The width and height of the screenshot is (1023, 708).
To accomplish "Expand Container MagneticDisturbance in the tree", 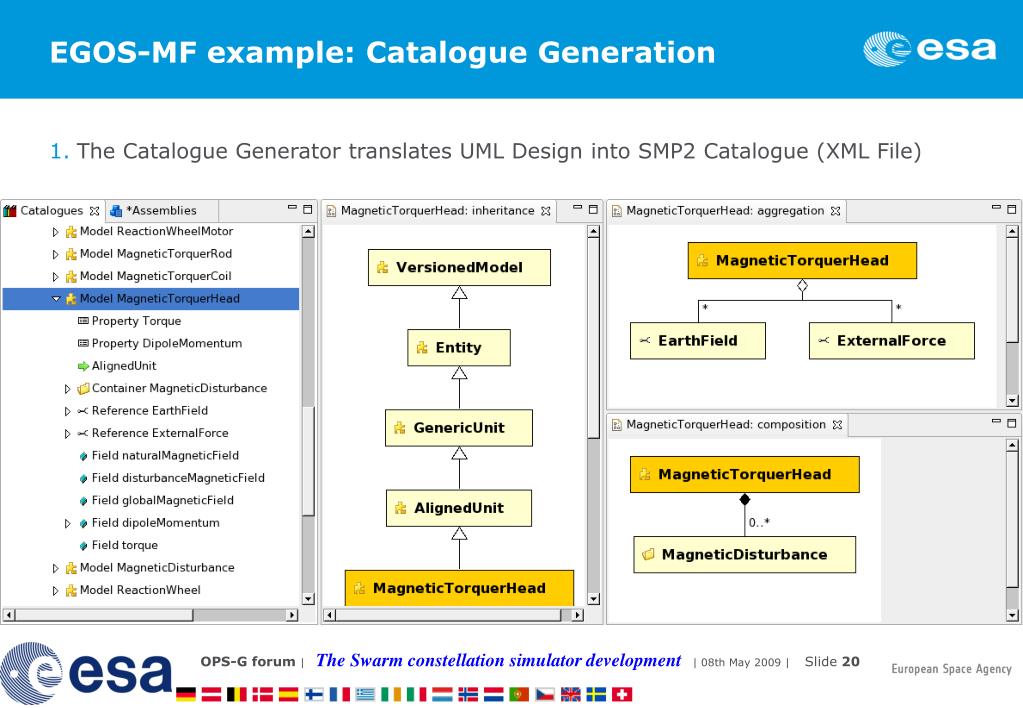I will [x=67, y=389].
